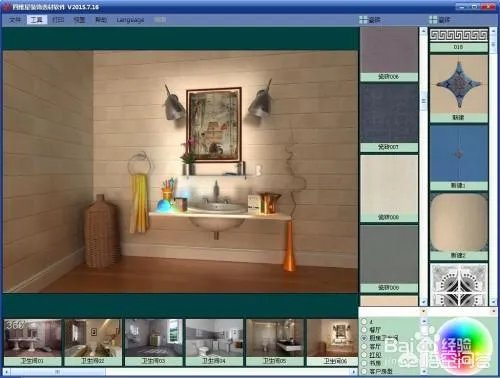Screen dimensions: 500x378
Task: Open bathroom scene 卫生间02
Action: (93, 342)
